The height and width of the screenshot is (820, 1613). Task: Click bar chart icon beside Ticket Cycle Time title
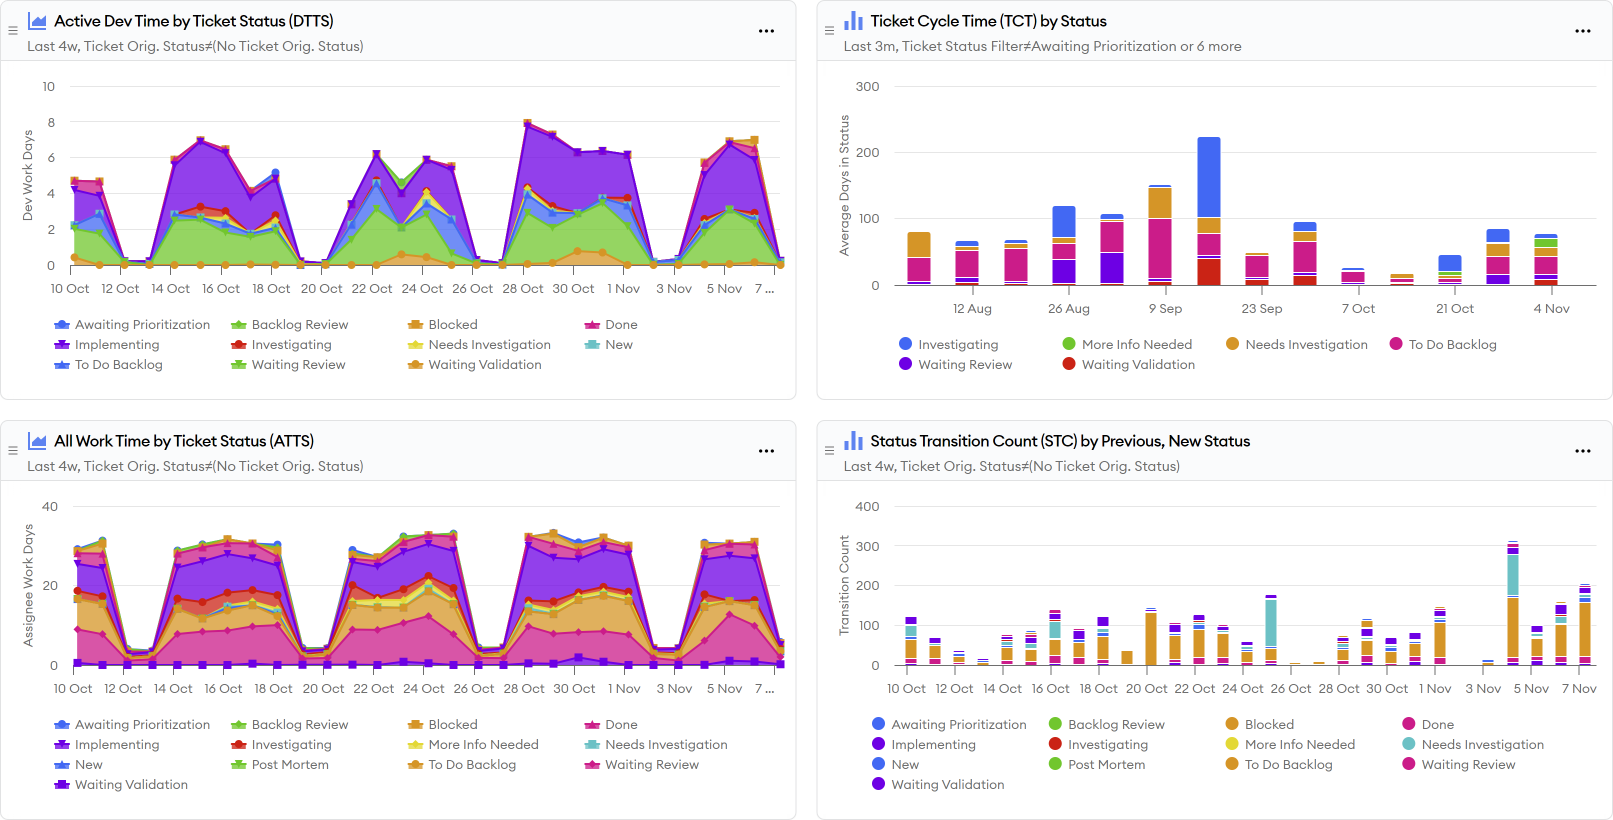[x=853, y=21]
